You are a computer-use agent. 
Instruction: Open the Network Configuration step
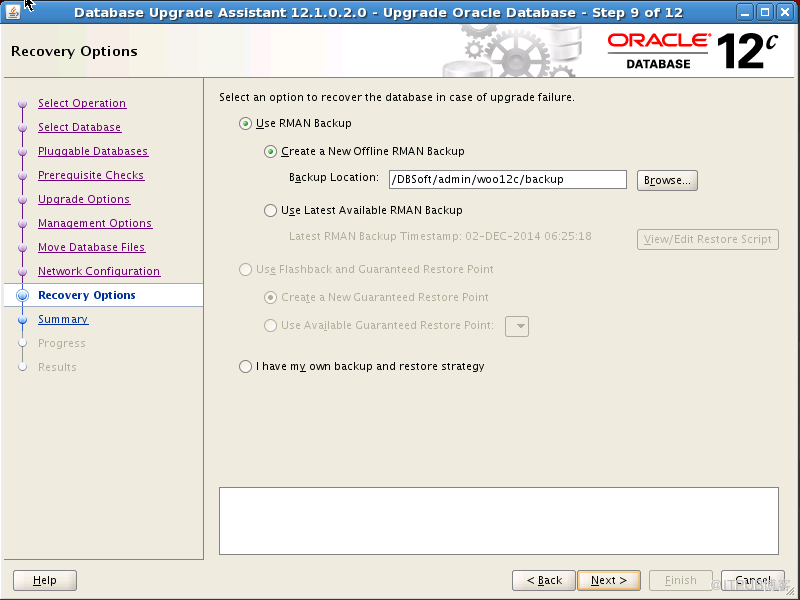pos(99,271)
